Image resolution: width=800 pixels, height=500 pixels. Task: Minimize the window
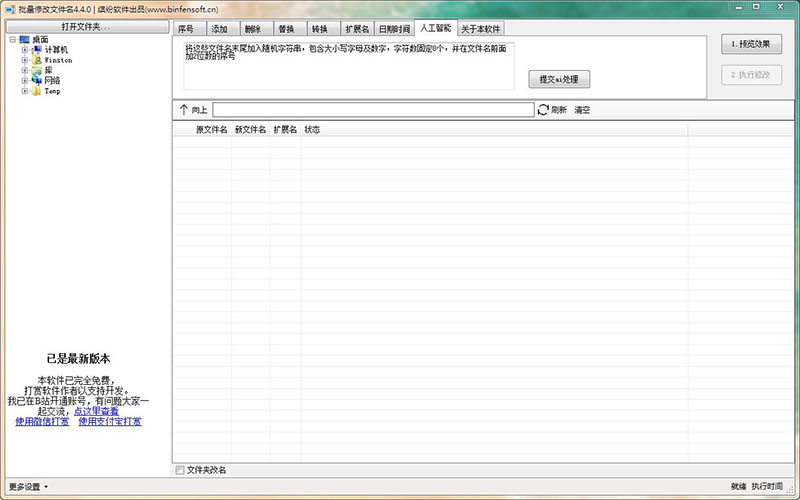(x=738, y=7)
